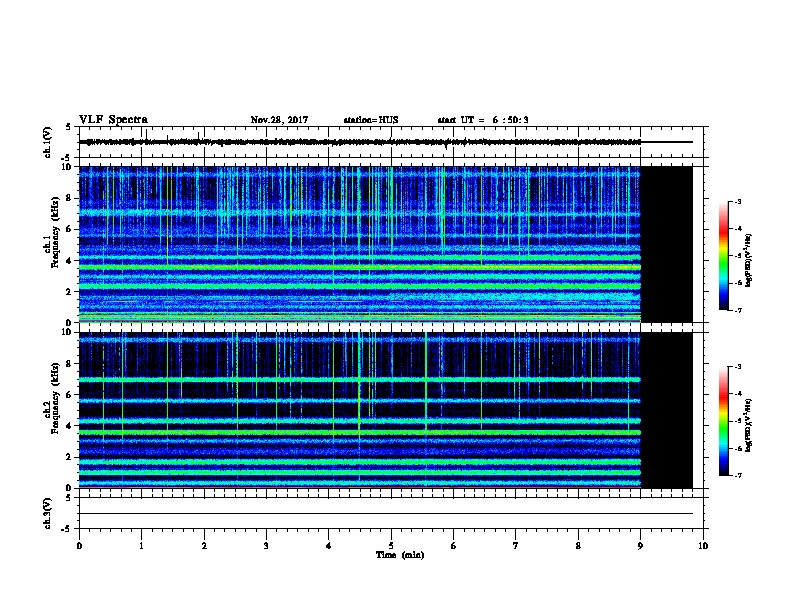Image resolution: width=792 pixels, height=612 pixels.
Task: Click tick label "3" on the Time axis
Action: coord(266,546)
